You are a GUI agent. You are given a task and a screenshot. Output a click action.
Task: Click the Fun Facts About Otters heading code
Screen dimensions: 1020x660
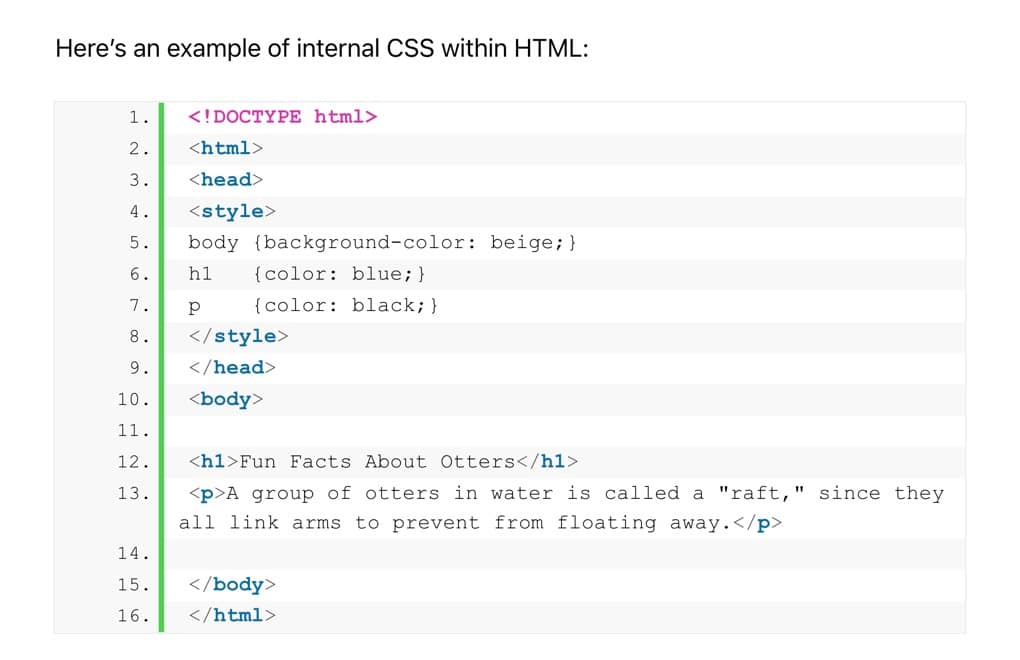point(383,461)
